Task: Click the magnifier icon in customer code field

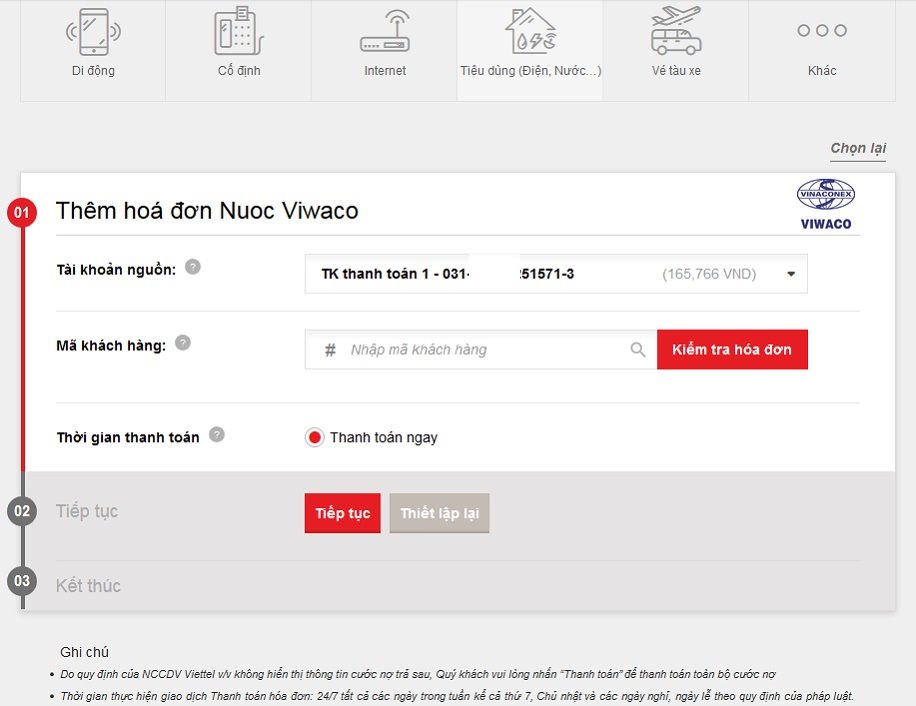Action: (x=638, y=349)
